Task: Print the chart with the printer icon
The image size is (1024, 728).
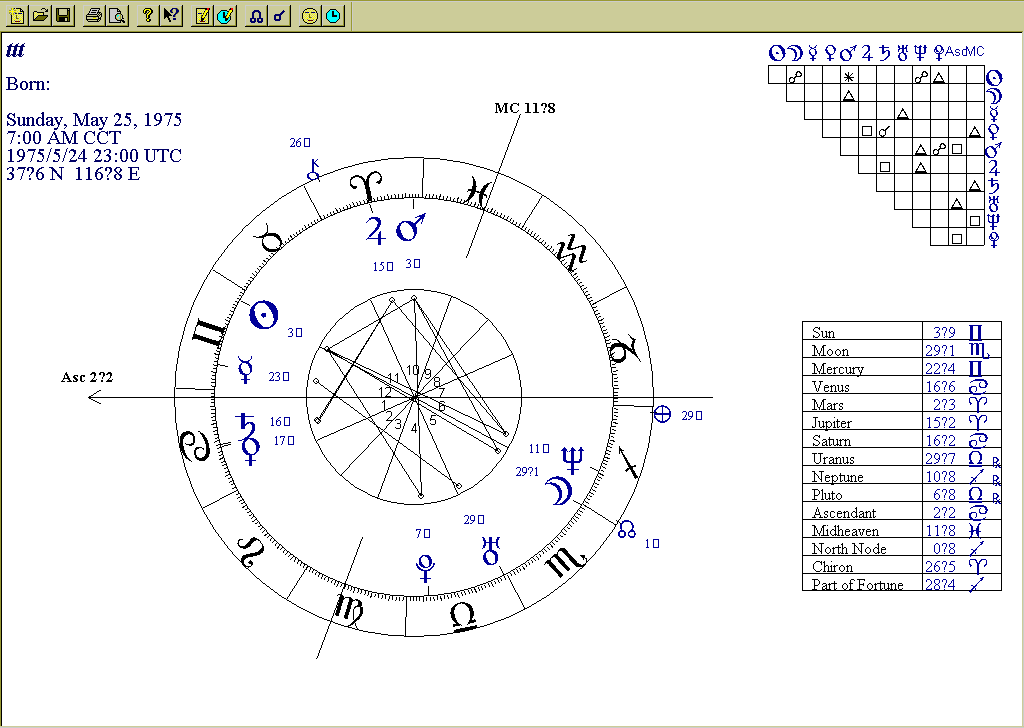Action: (94, 16)
